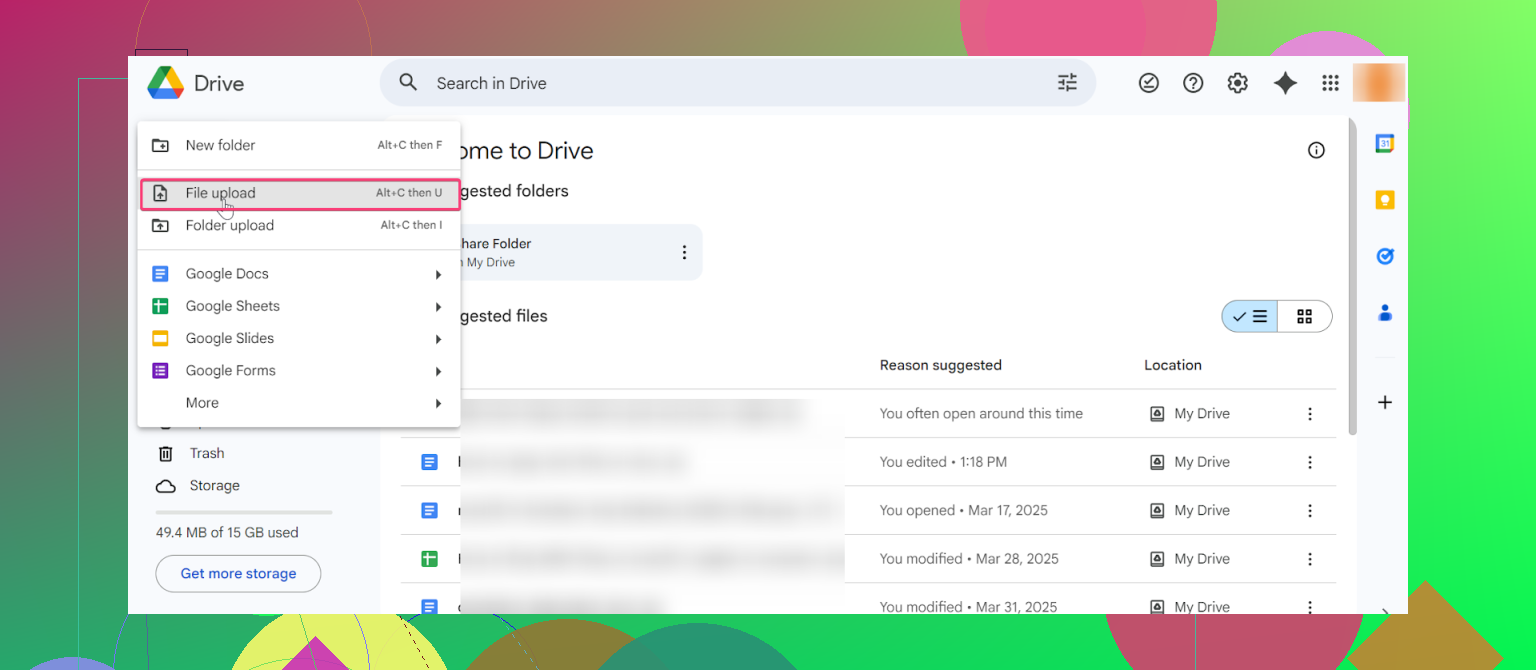Click the storage usage progress bar
The height and width of the screenshot is (670, 1536).
(244, 512)
